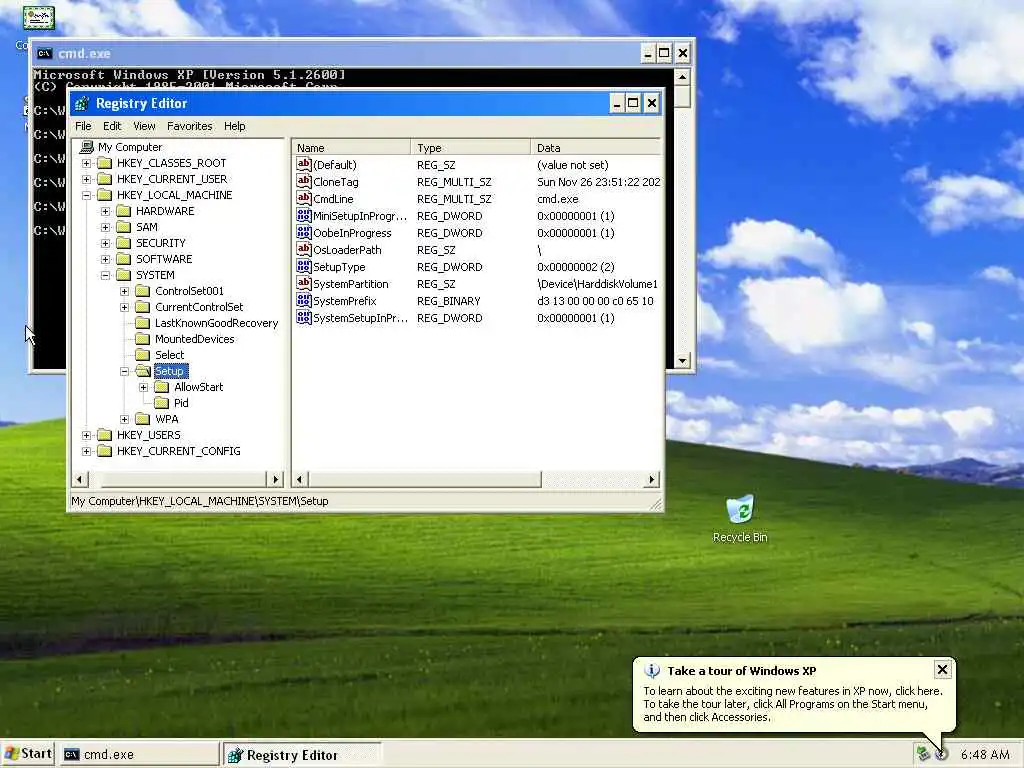1024x768 pixels.
Task: Click the SystemPrefix binary value icon
Action: coord(304,300)
